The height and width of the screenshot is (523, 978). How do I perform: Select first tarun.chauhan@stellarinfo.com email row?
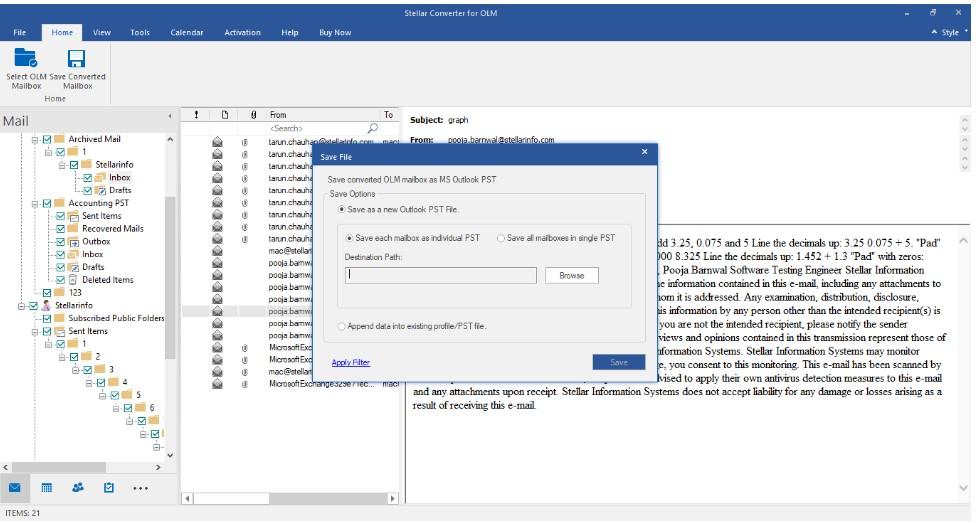(290, 142)
